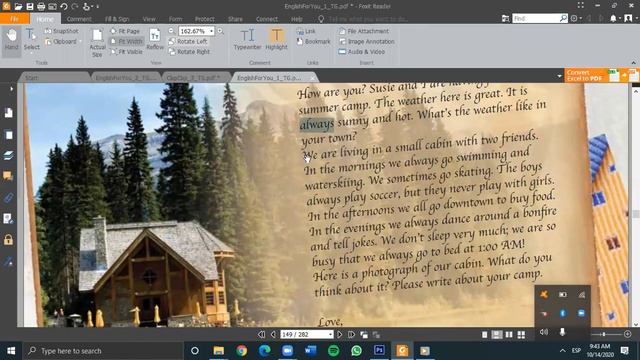640x360 pixels.
Task: Open the Protect ribbon tab
Action: click(x=204, y=19)
